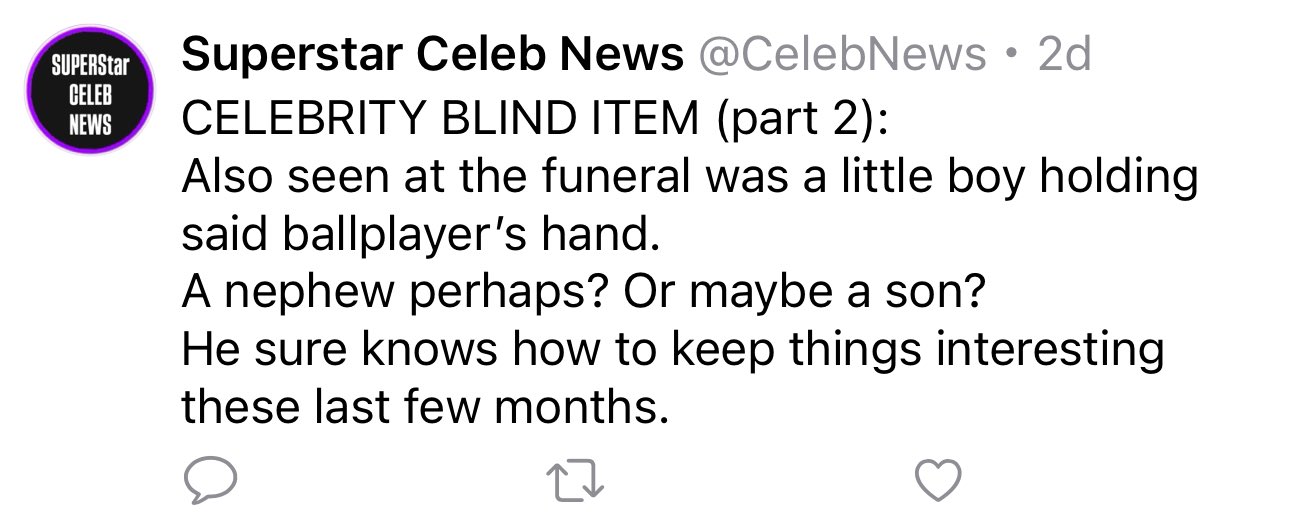1290x517 pixels.
Task: Retweet this blind item post
Action: pos(574,483)
